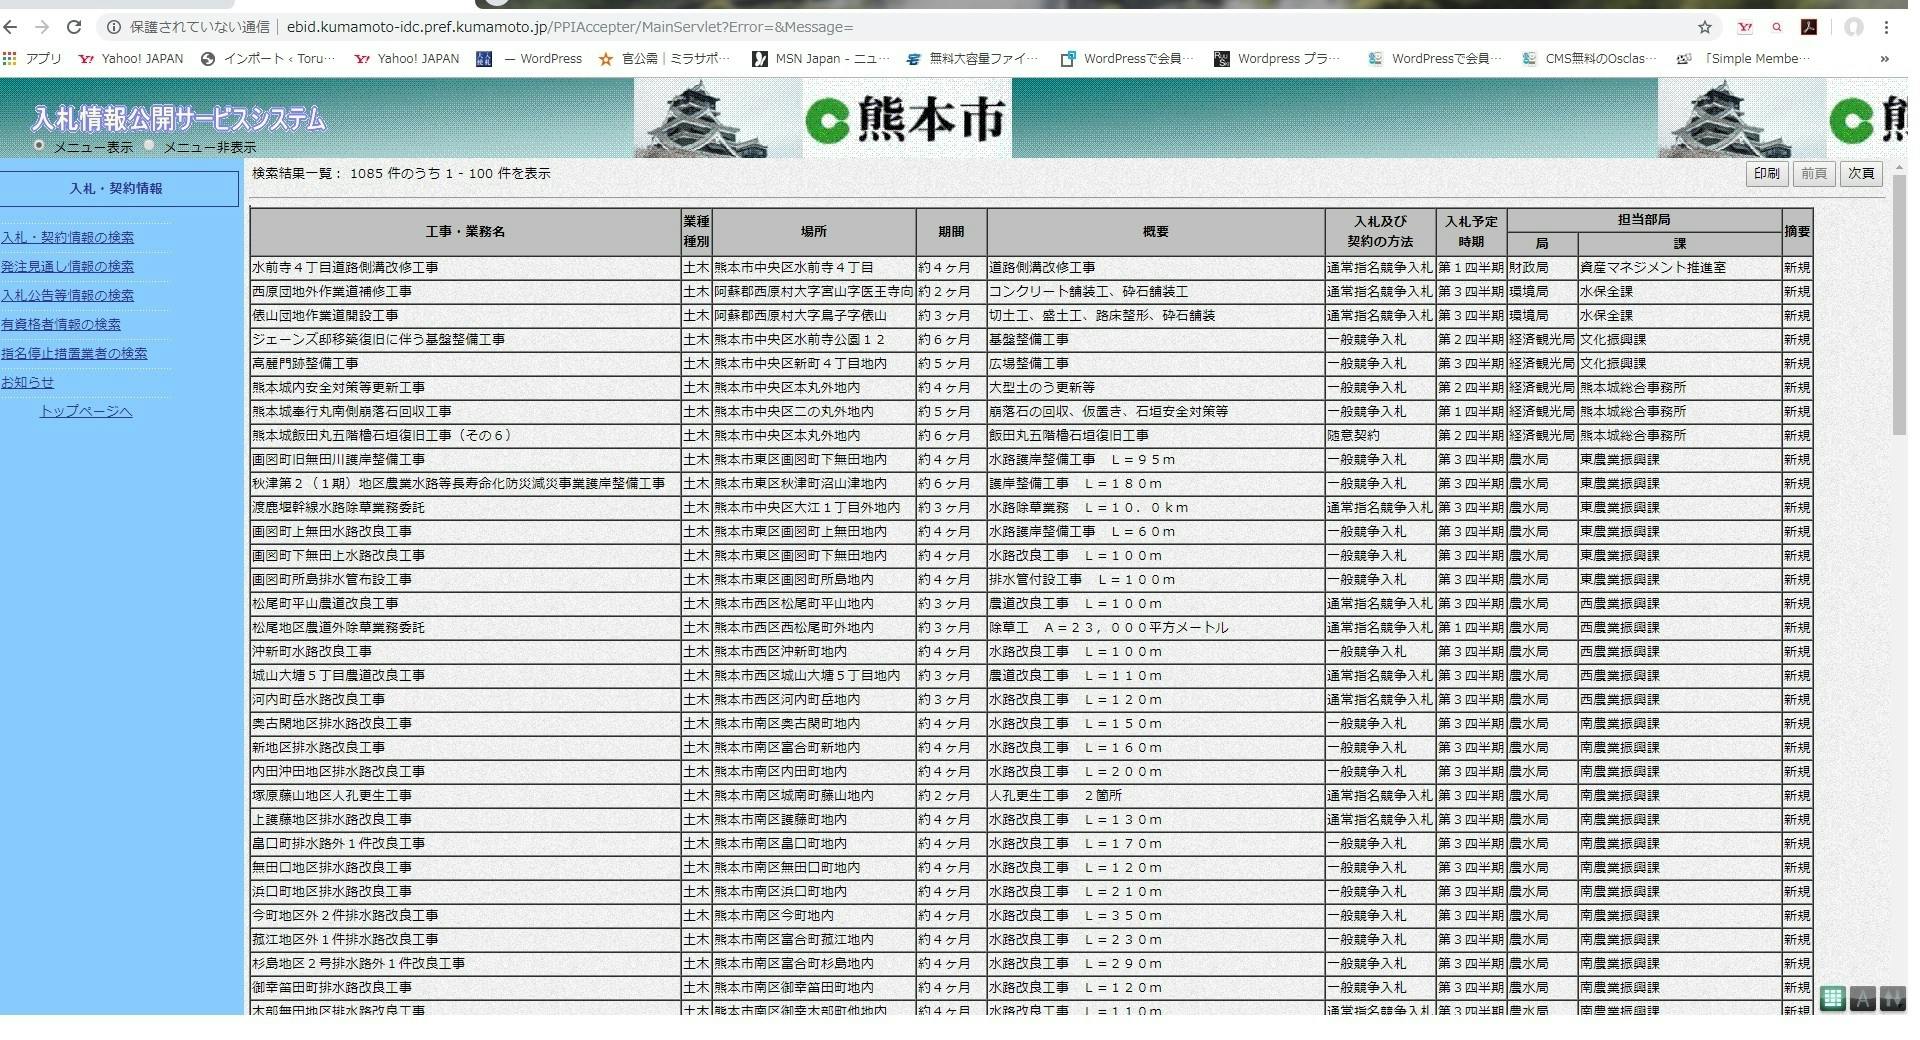Open the 発注見通し情報の検索 menu link
This screenshot has width=1920, height=1040.
coord(67,266)
